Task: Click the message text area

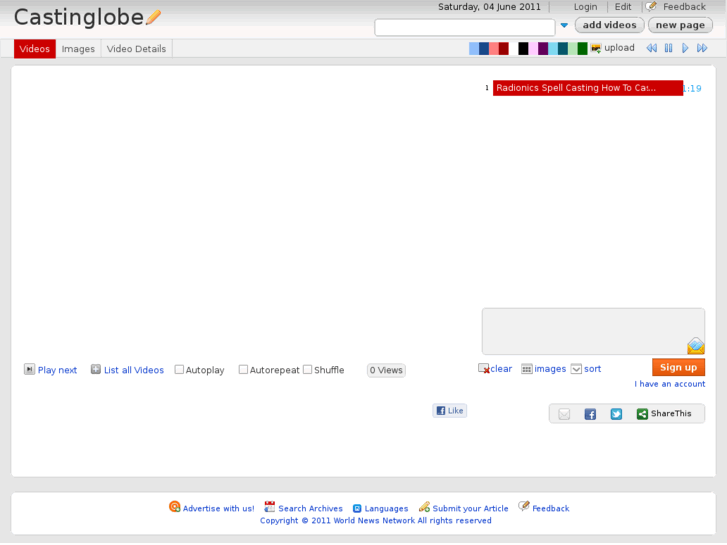Action: click(593, 331)
